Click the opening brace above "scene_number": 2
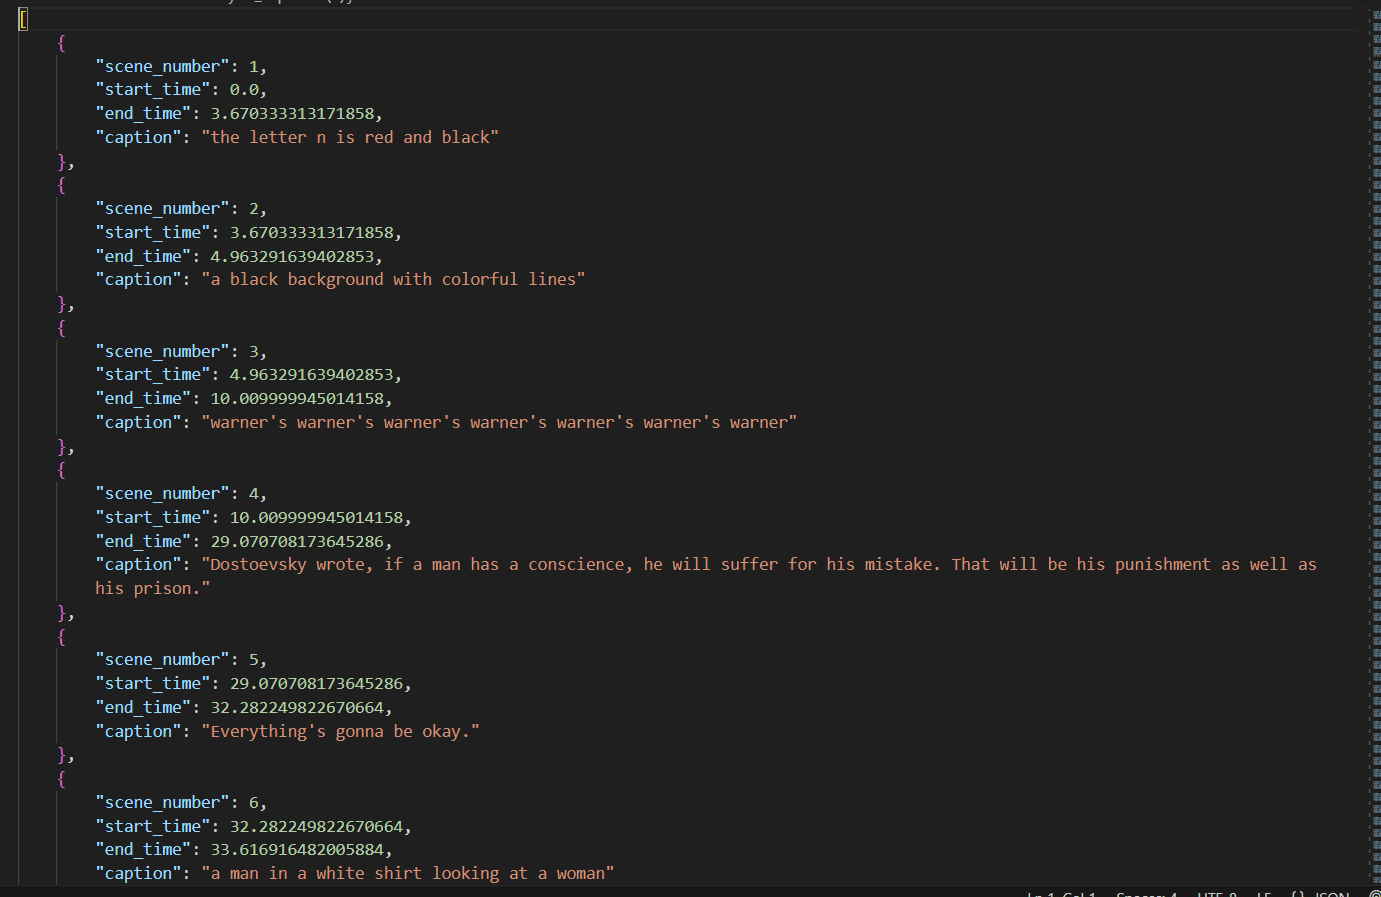 click(x=62, y=185)
